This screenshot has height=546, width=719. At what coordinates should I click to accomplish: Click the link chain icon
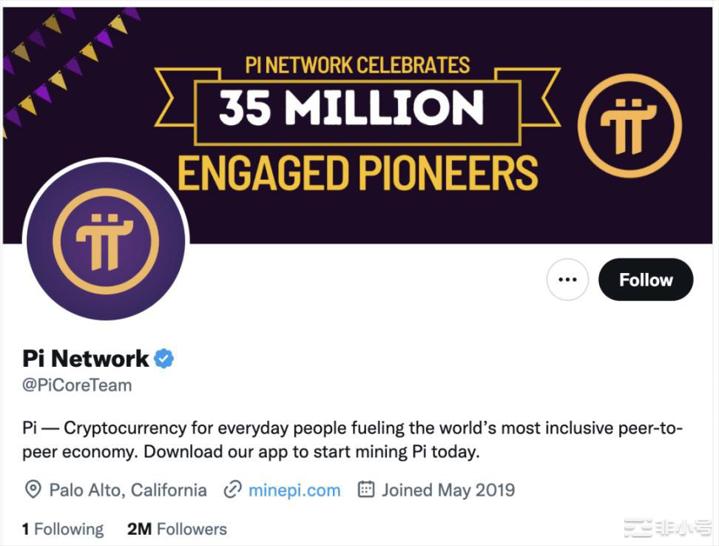pos(233,490)
